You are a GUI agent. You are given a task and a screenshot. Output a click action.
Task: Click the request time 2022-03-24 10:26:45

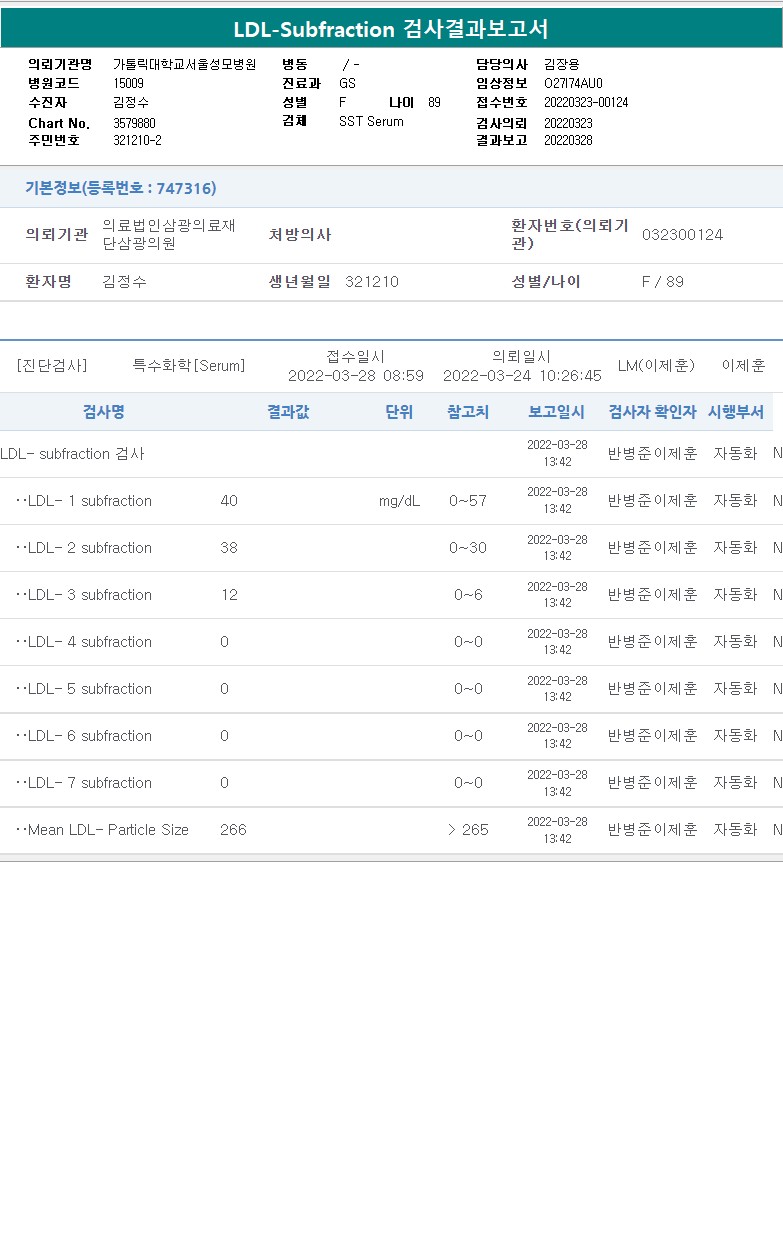522,376
